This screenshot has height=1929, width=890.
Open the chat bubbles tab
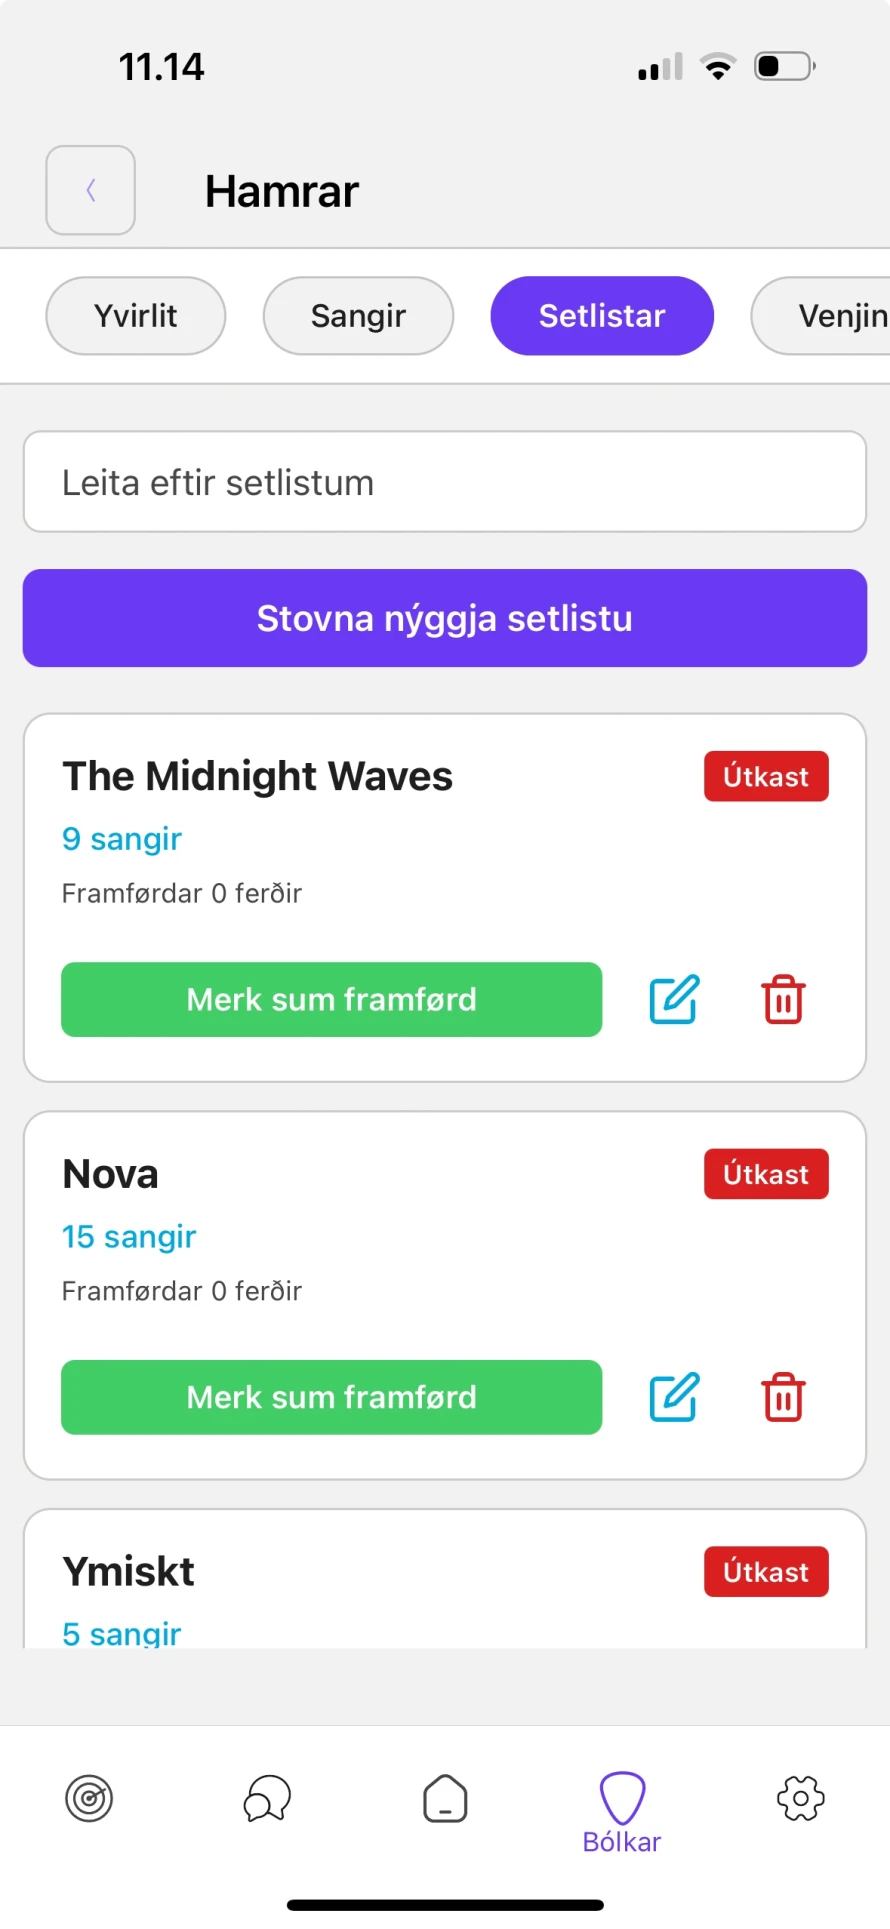(x=267, y=1799)
